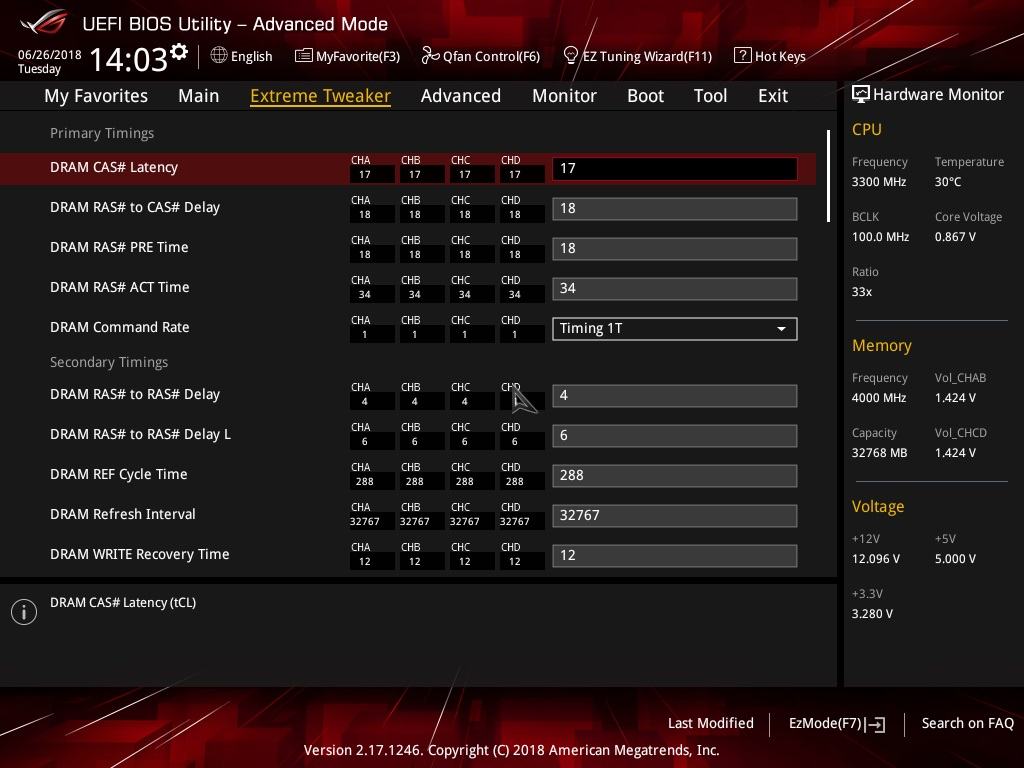Select the Extreme Tweaker tab
This screenshot has width=1024, height=768.
pos(321,96)
